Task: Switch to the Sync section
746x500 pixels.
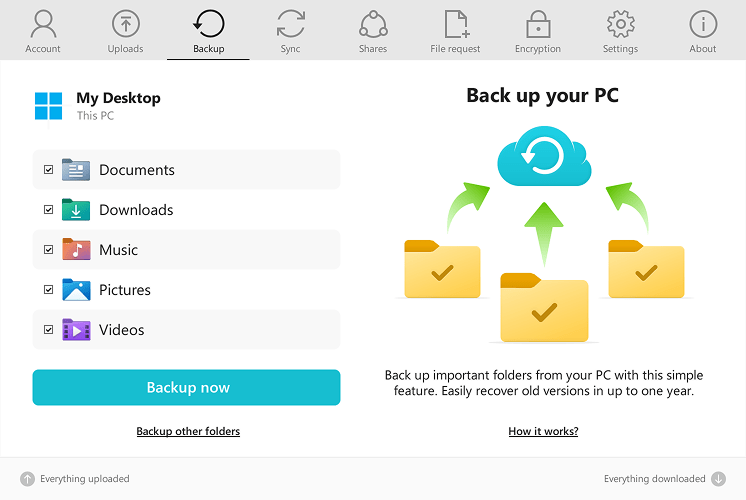Action: [290, 31]
